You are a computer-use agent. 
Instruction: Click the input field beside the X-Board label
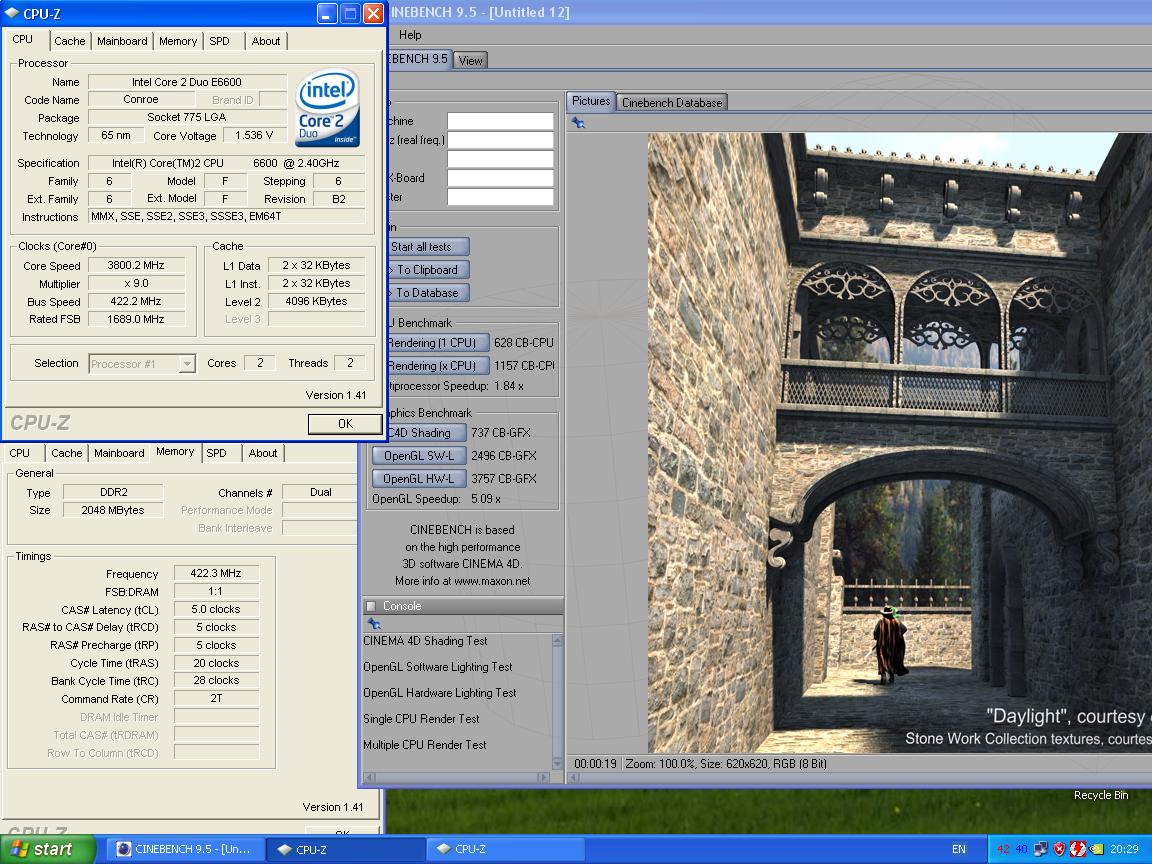click(x=500, y=178)
